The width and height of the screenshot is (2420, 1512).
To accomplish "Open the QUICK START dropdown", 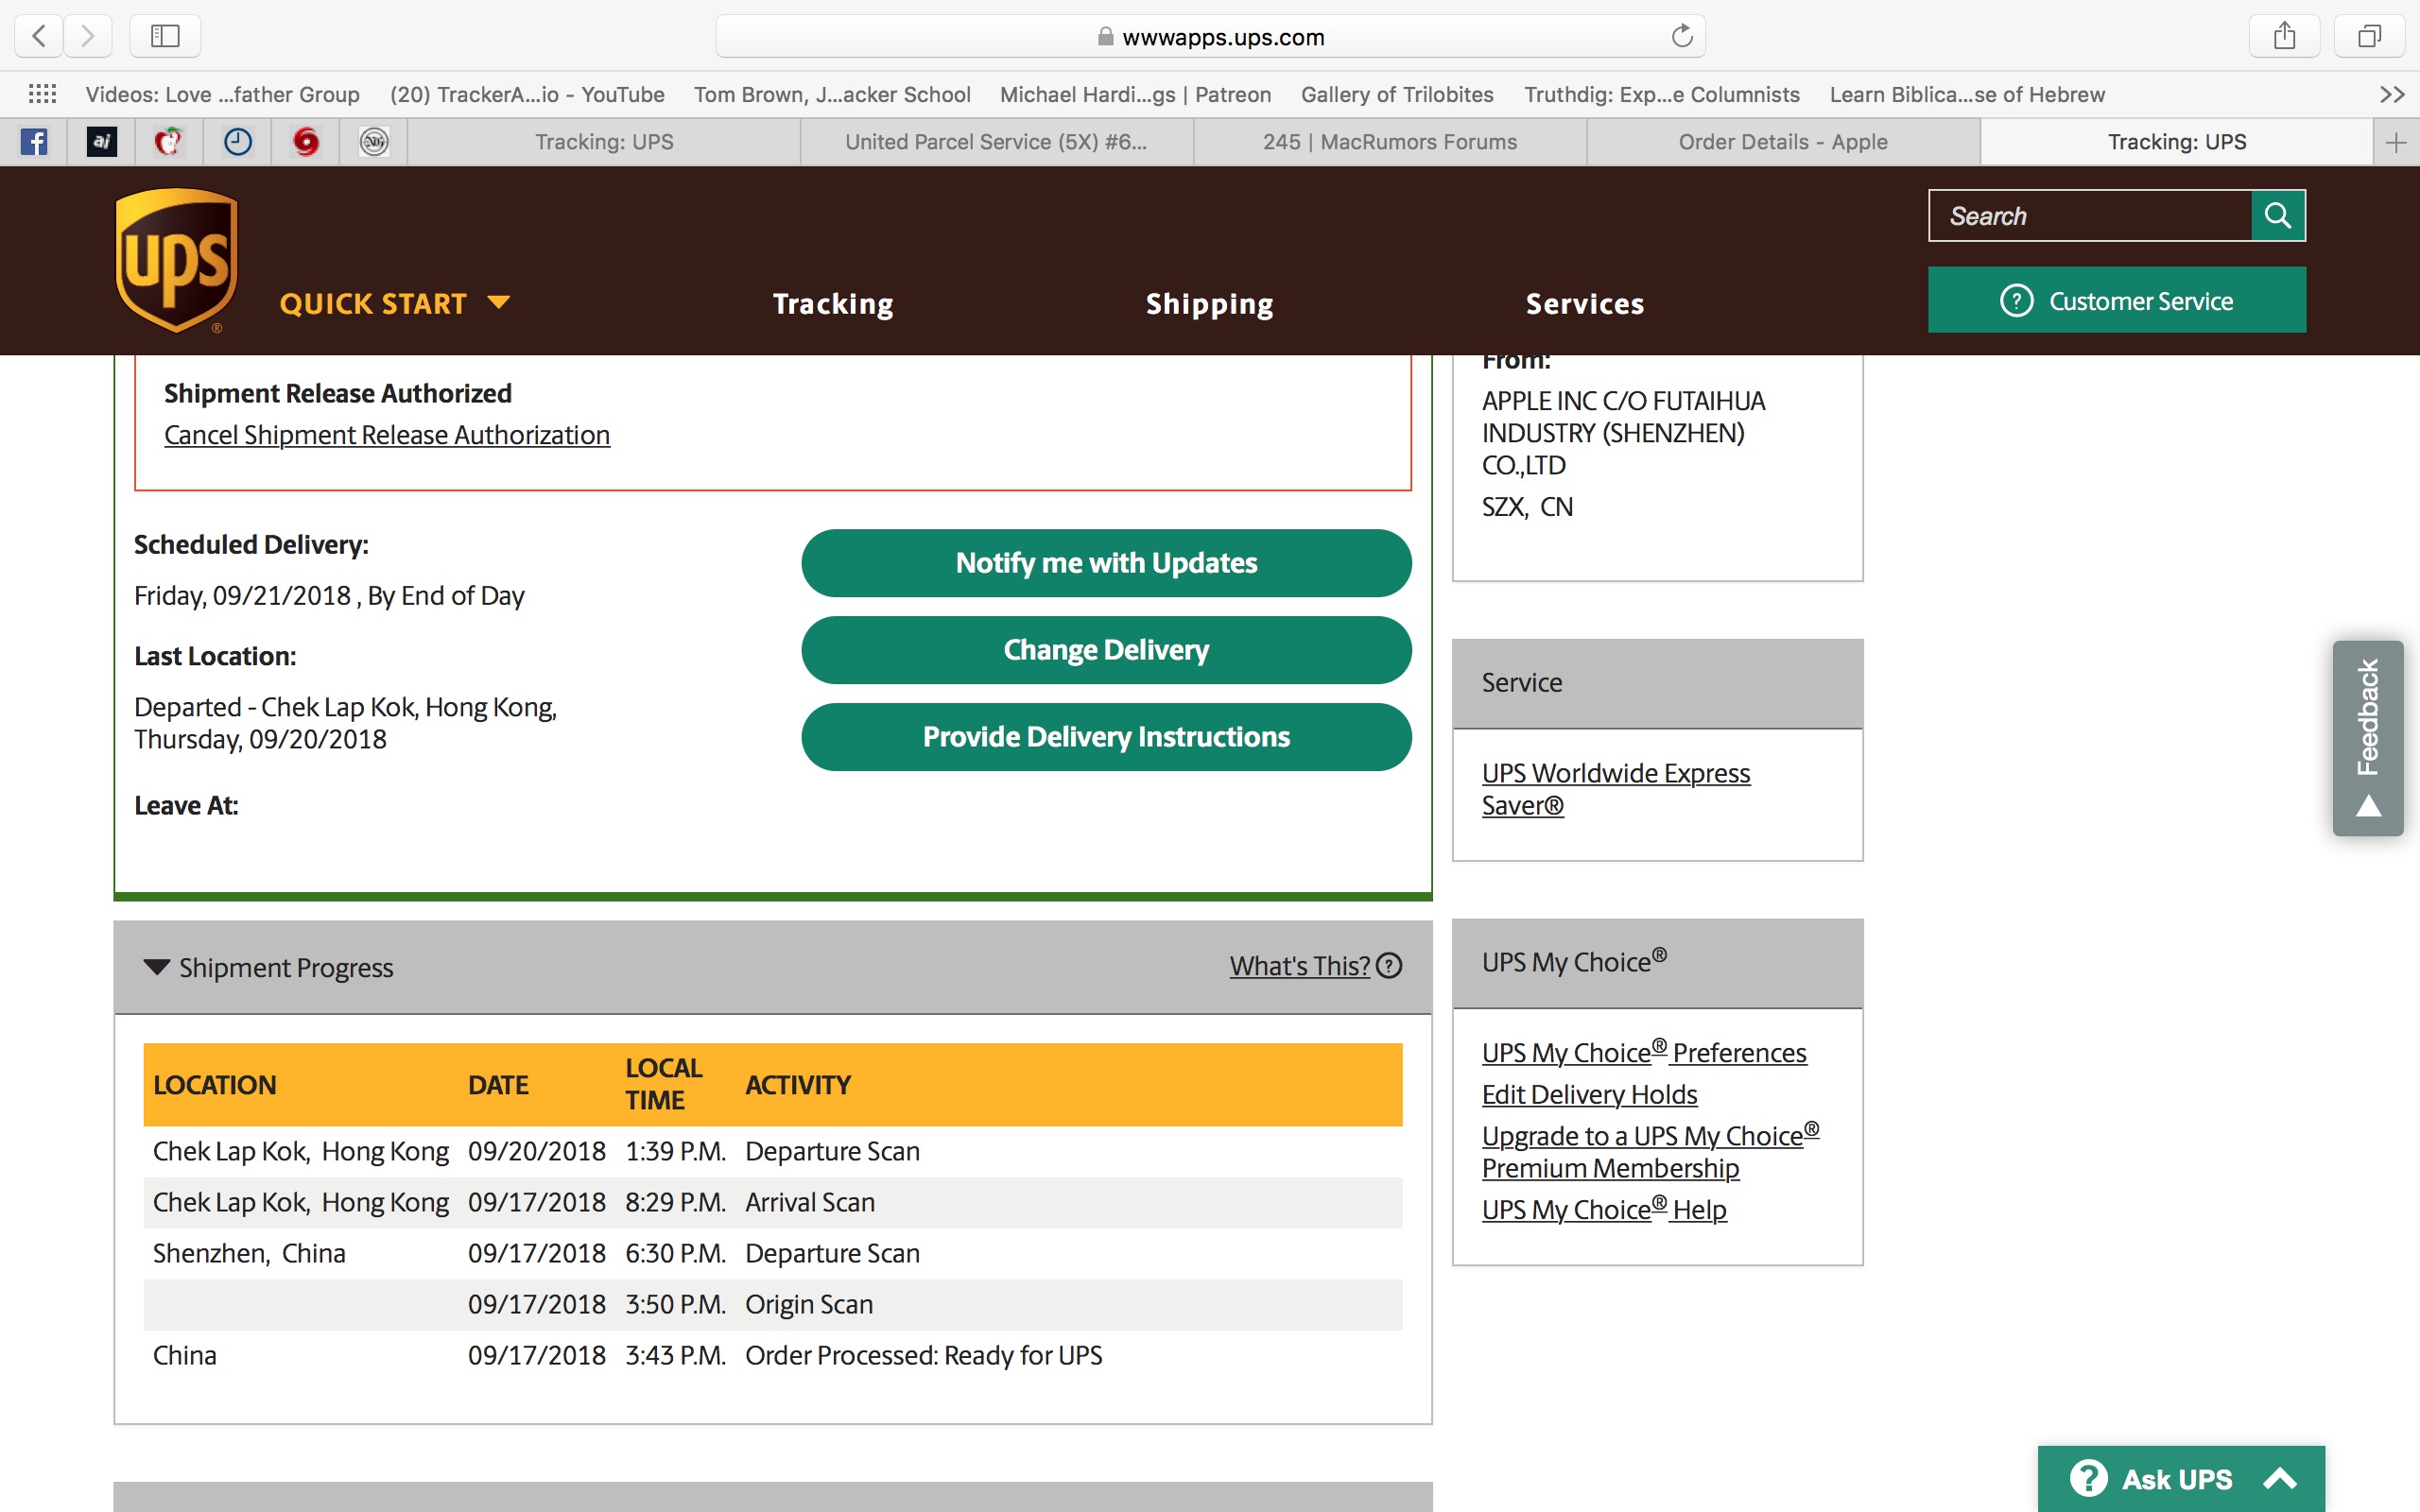I will click(x=395, y=303).
